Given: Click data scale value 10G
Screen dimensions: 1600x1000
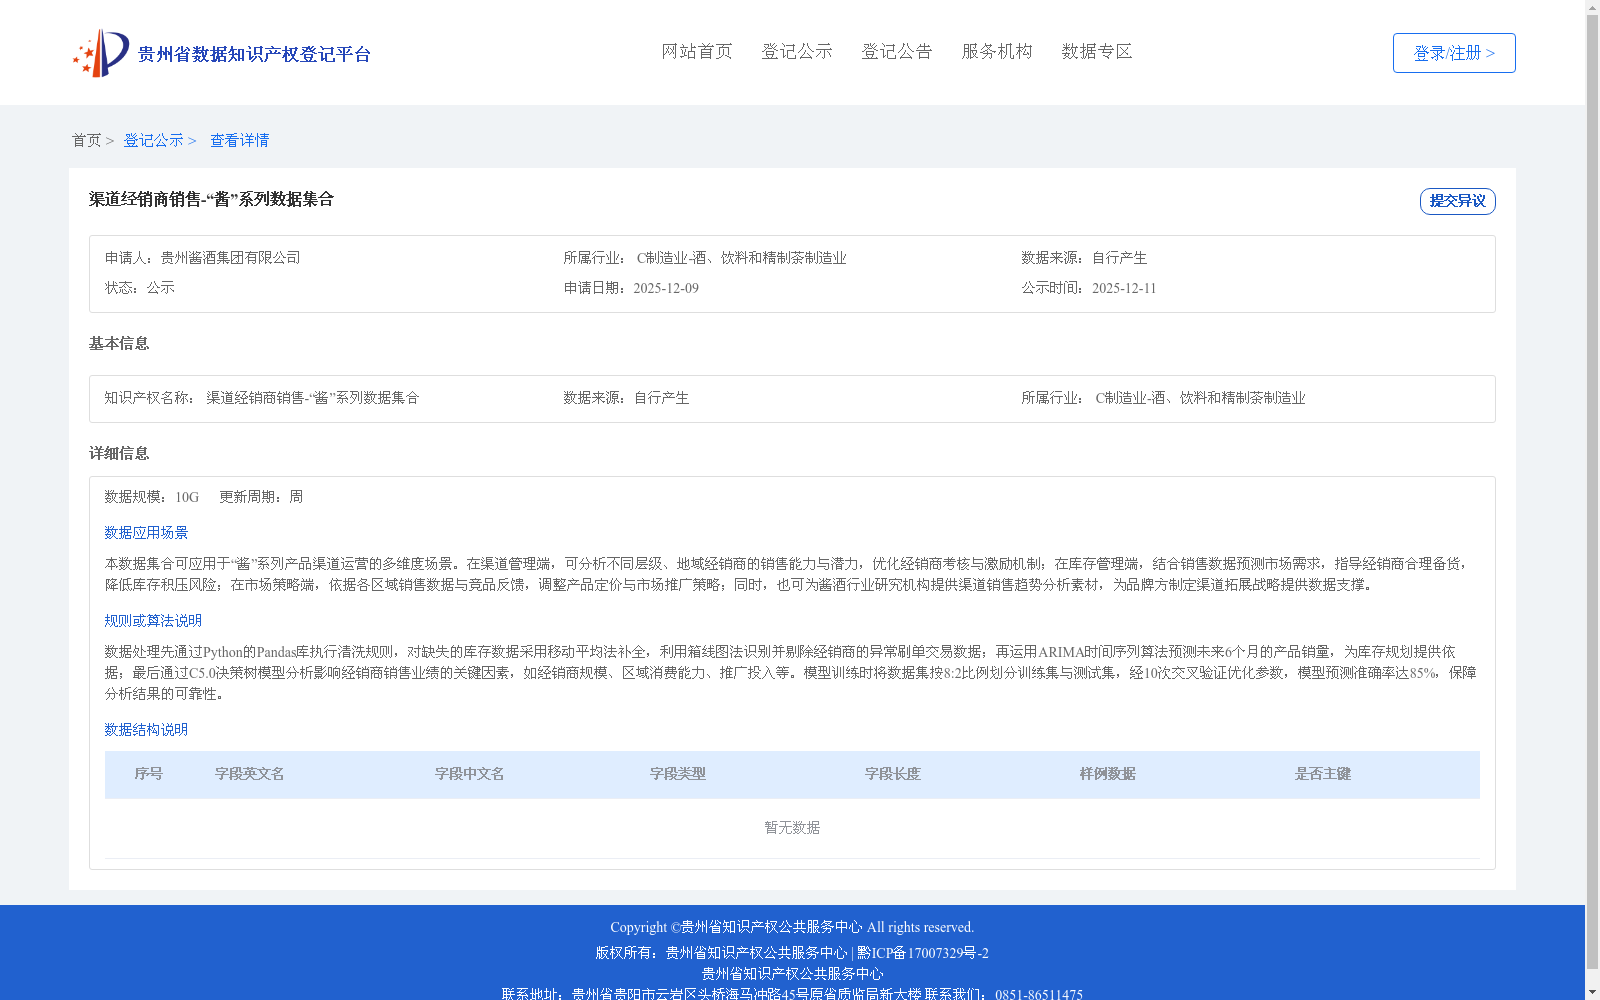Looking at the screenshot, I should tap(187, 497).
